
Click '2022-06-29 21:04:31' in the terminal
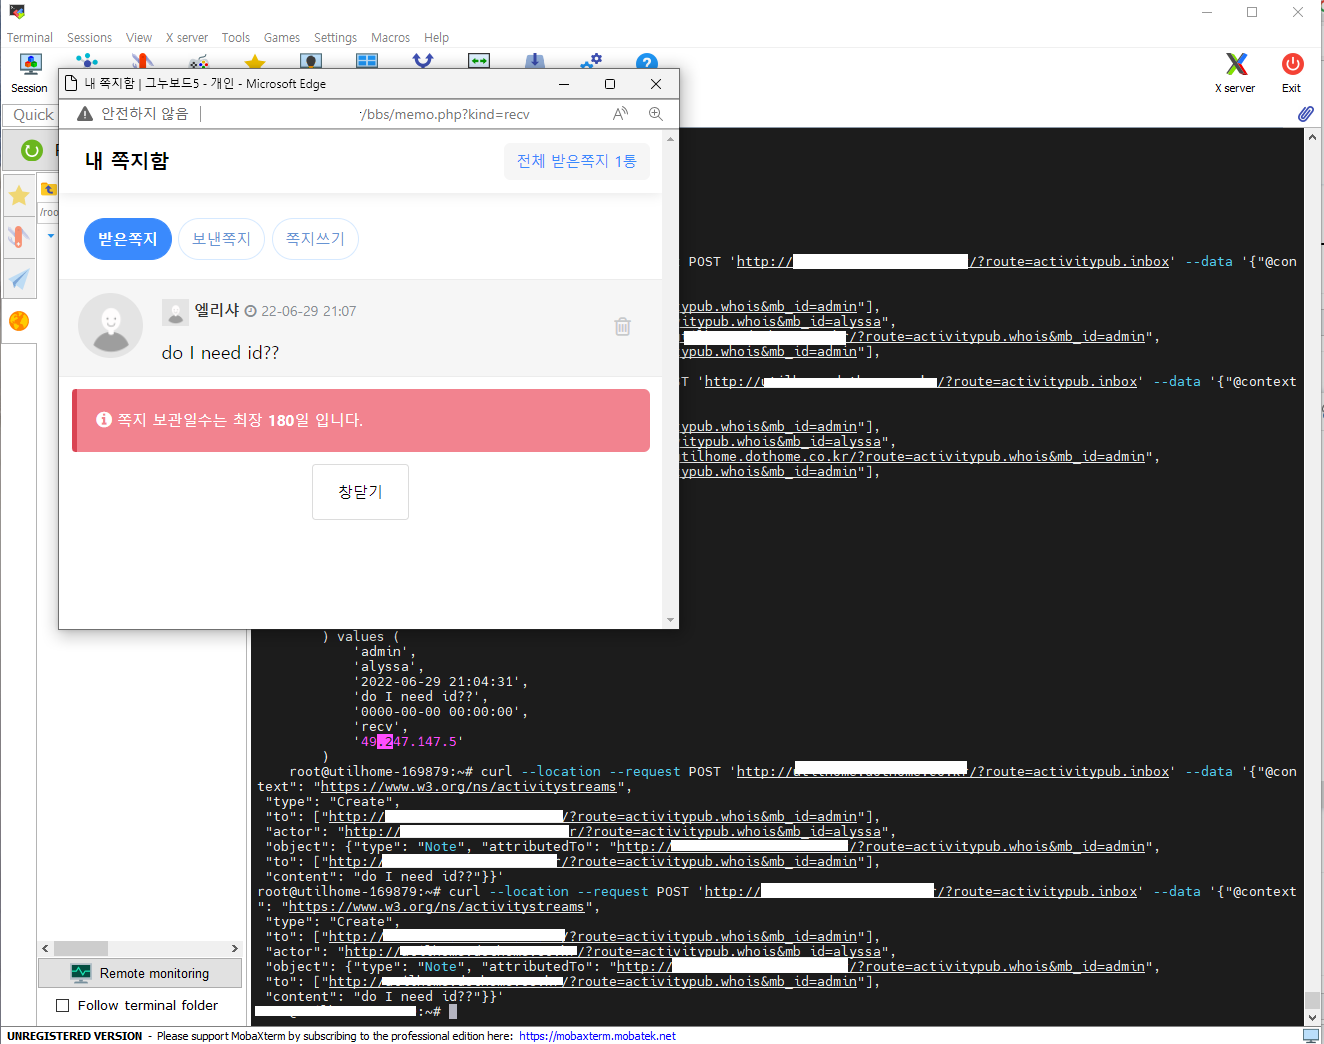pyautogui.click(x=441, y=682)
